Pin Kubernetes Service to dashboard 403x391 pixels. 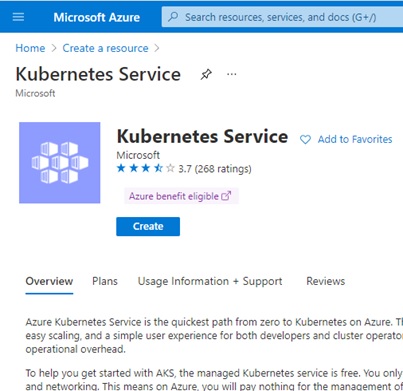coord(206,74)
